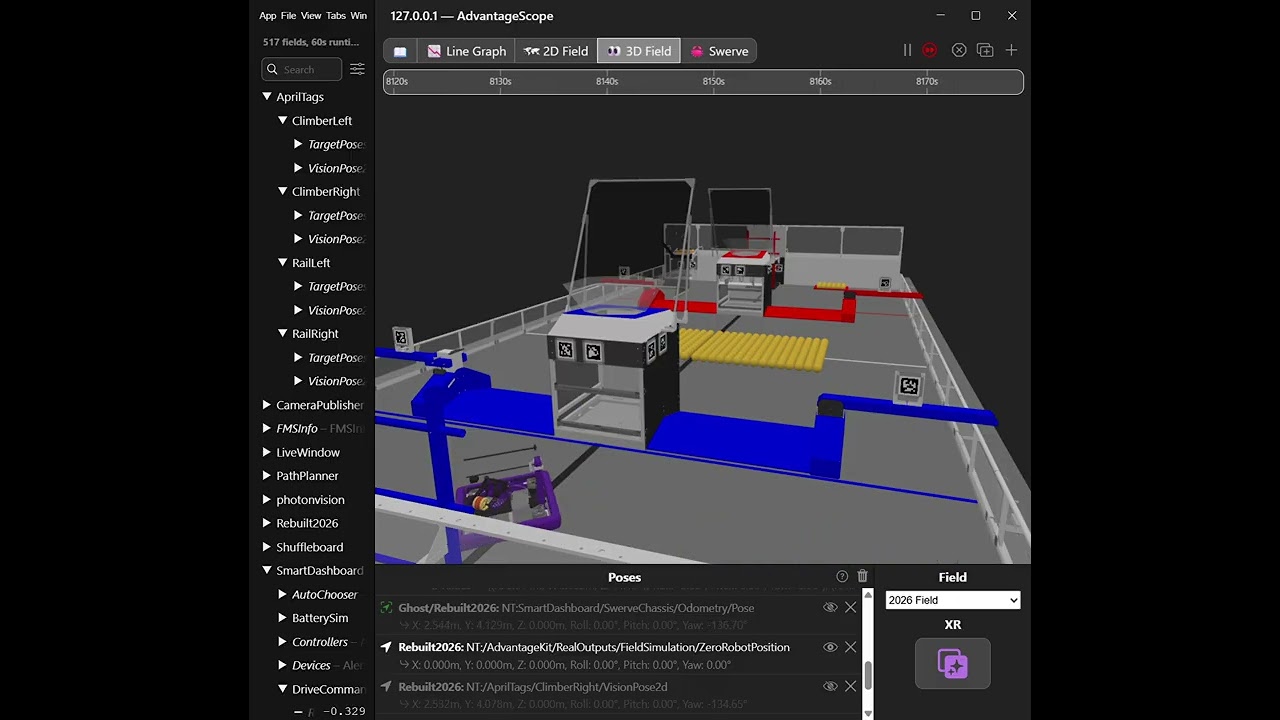Switch to the 2D Field tab
Screen dimensions: 1280x720
pyautogui.click(x=556, y=51)
